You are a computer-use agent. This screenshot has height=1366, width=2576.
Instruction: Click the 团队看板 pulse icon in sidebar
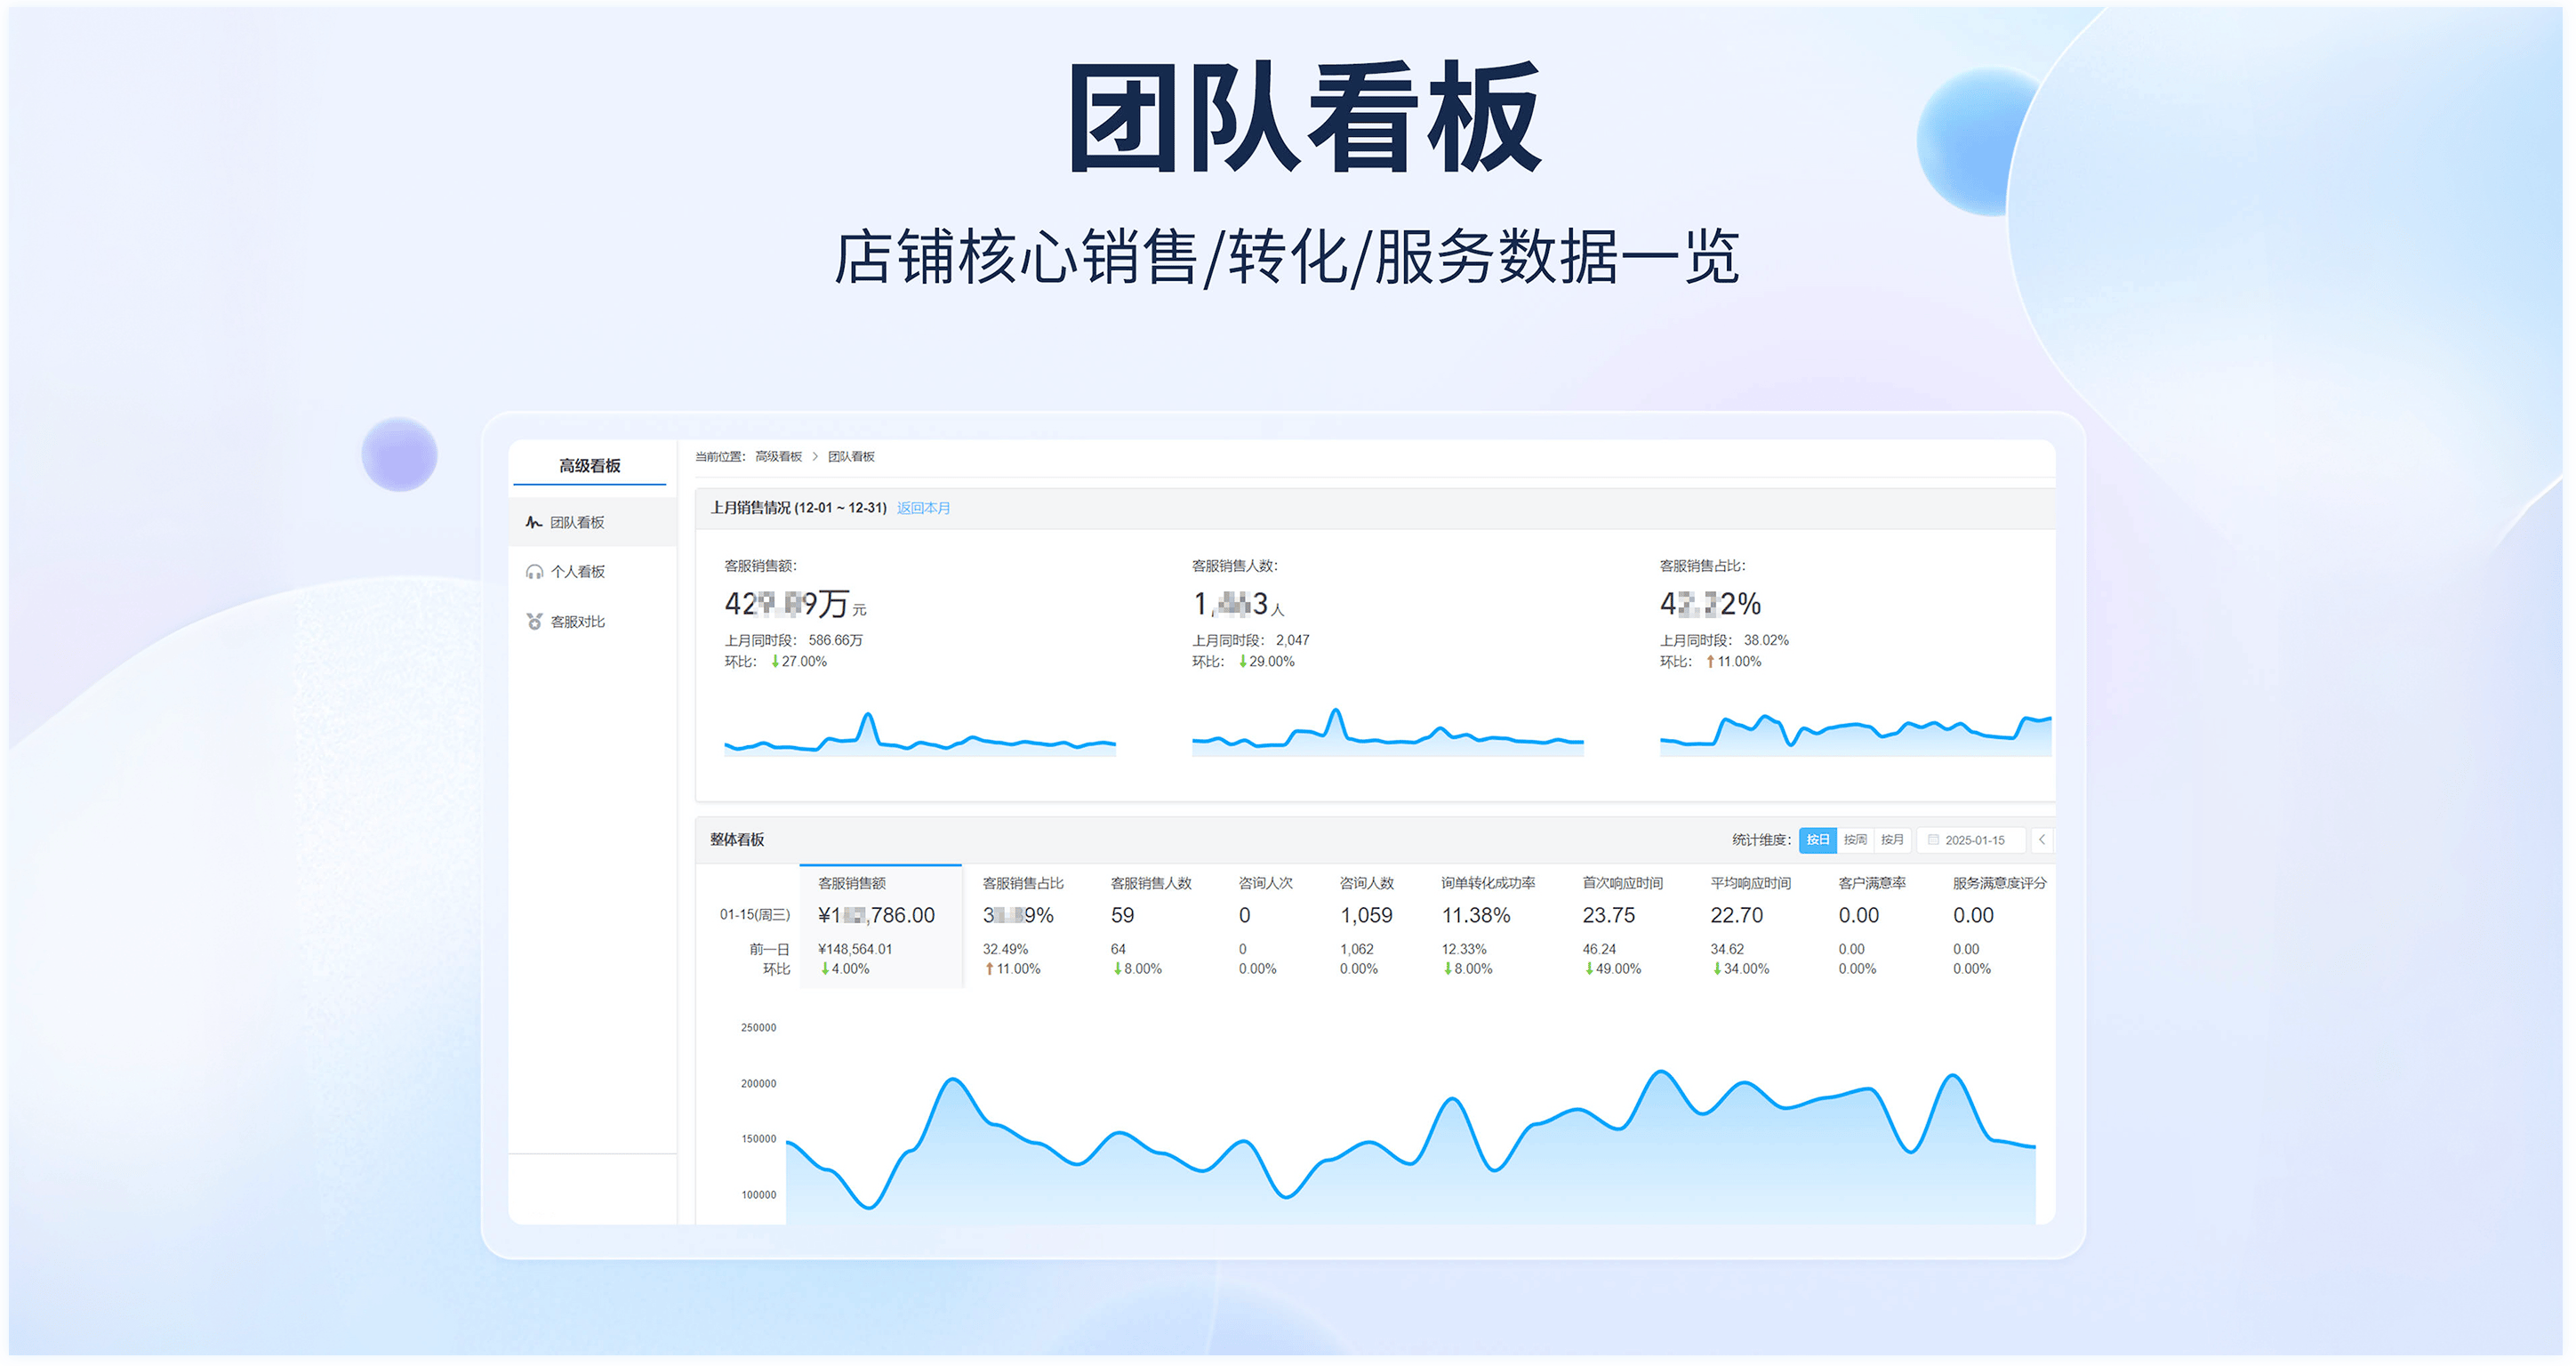(534, 522)
